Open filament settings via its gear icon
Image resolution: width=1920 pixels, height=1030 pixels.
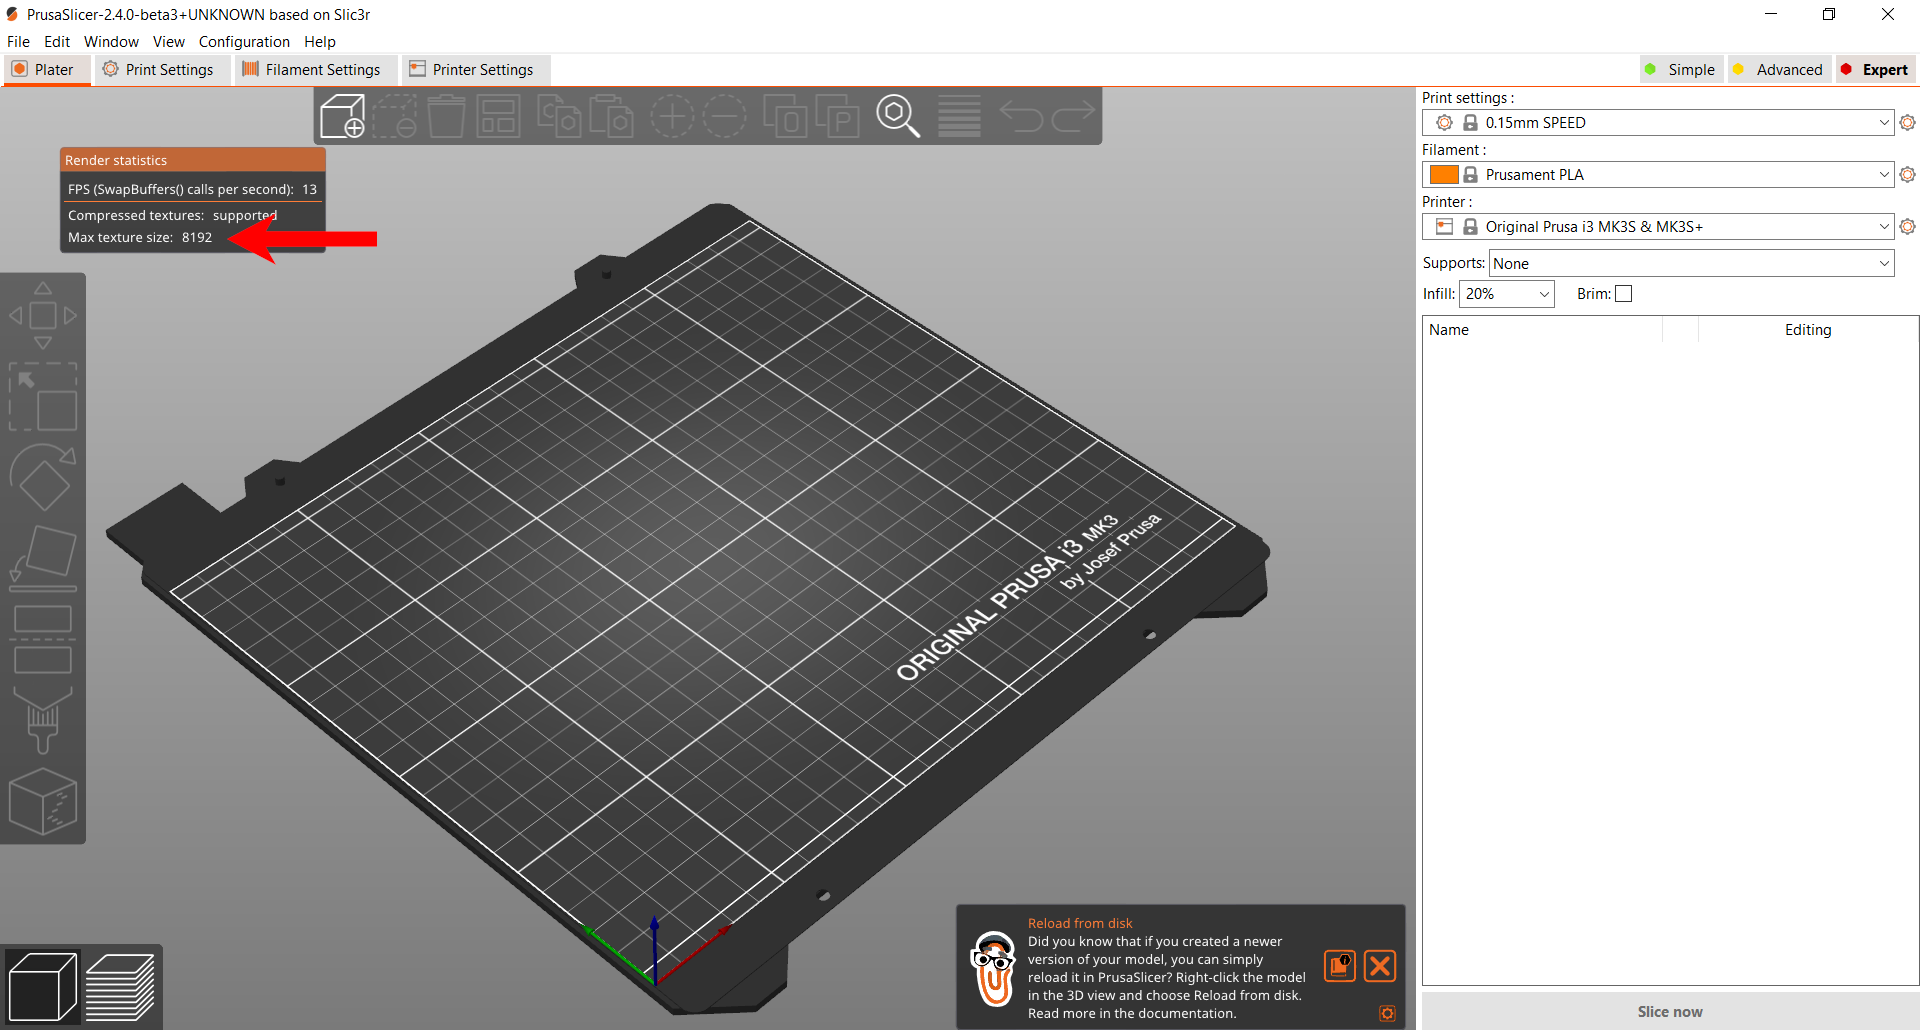pos(1908,174)
